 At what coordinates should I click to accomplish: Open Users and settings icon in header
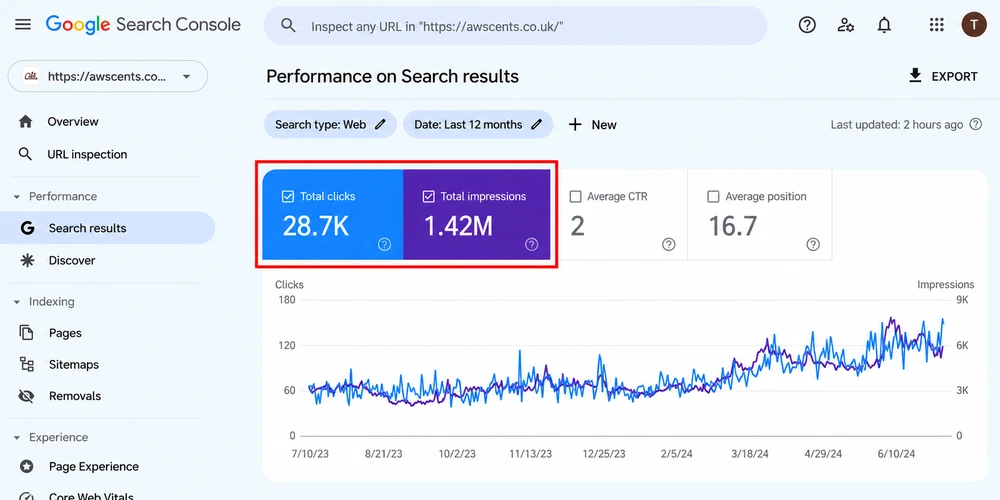click(x=846, y=25)
